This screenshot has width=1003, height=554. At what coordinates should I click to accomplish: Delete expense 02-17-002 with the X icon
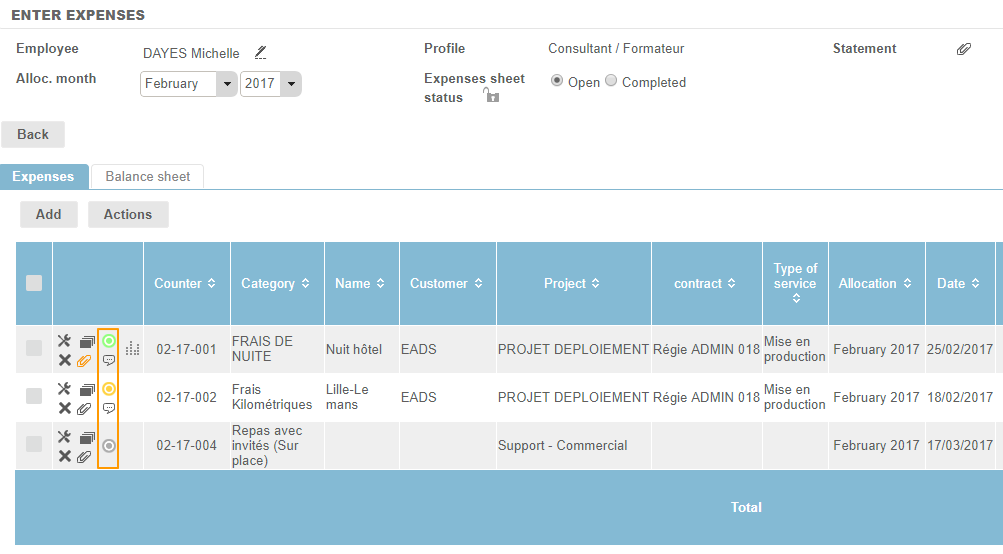(64, 408)
